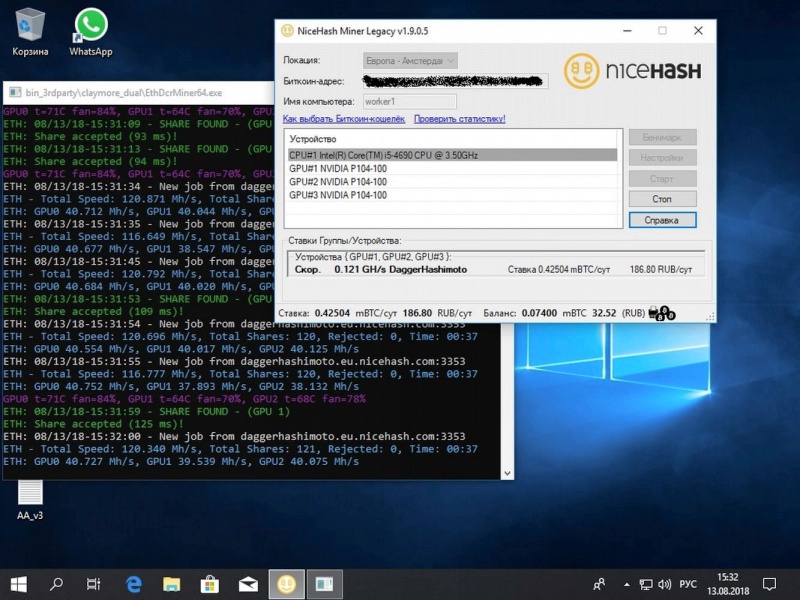Viewport: 800px width, 600px height.
Task: Click balance value 0.07400 in the status bar
Action: pyautogui.click(x=539, y=313)
